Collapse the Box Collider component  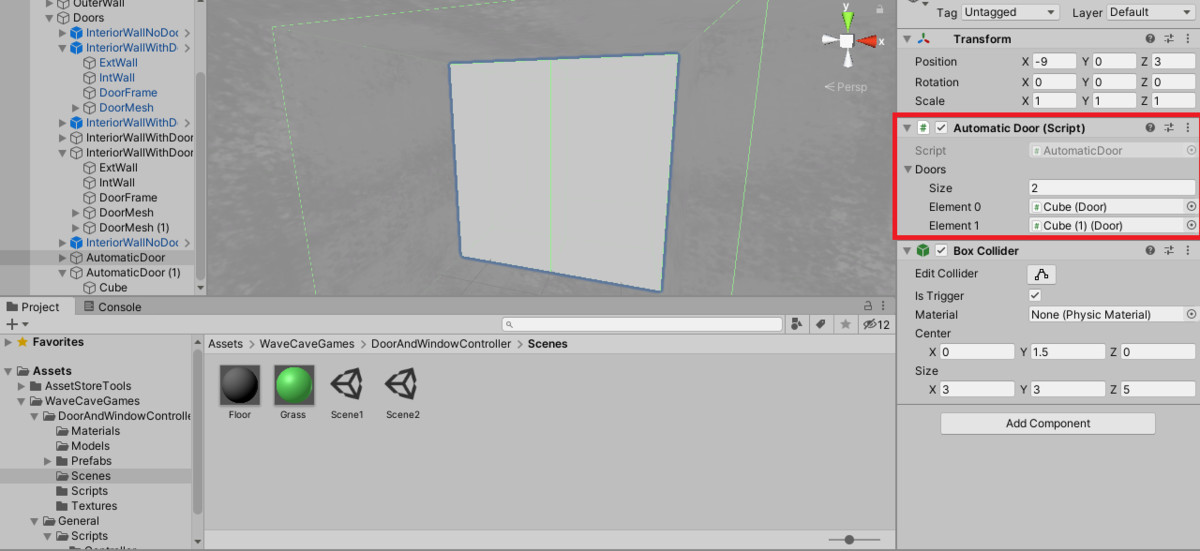click(x=907, y=251)
